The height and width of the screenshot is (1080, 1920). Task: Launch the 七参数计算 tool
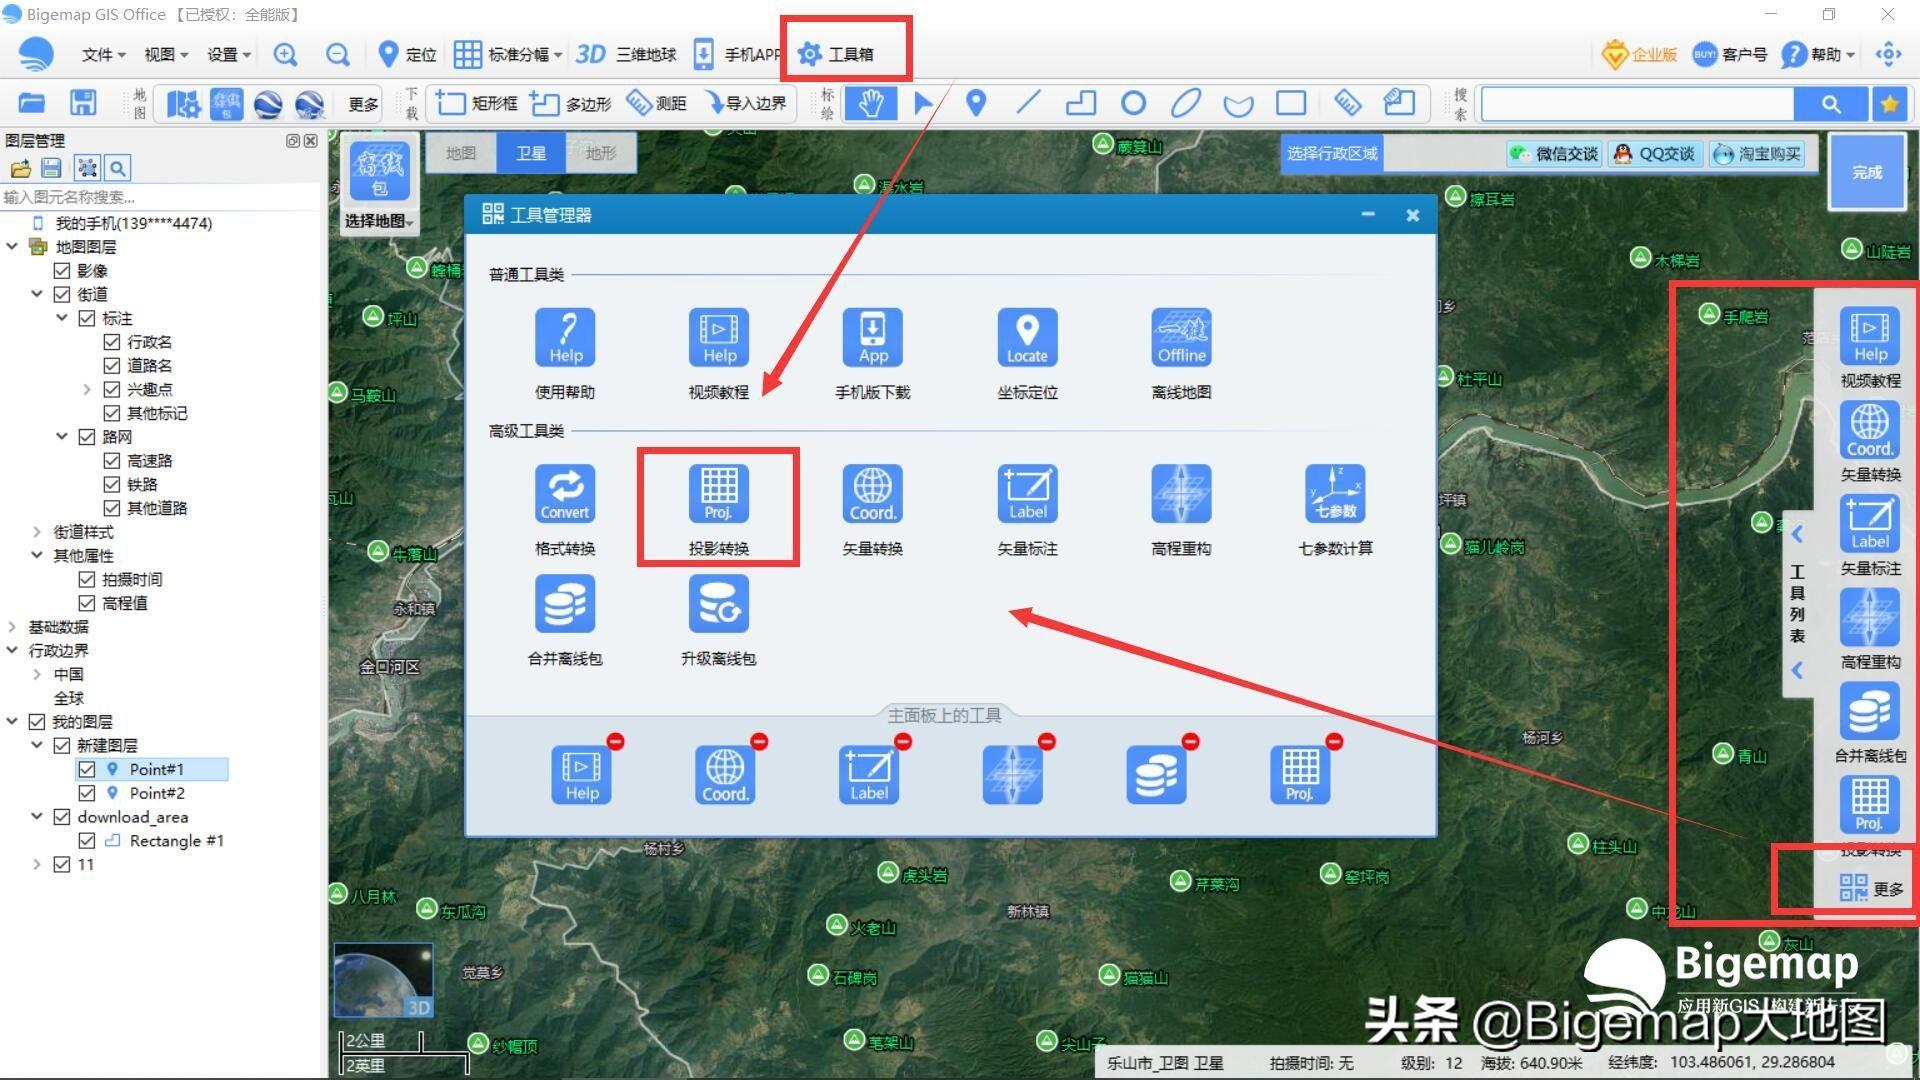pos(1335,494)
